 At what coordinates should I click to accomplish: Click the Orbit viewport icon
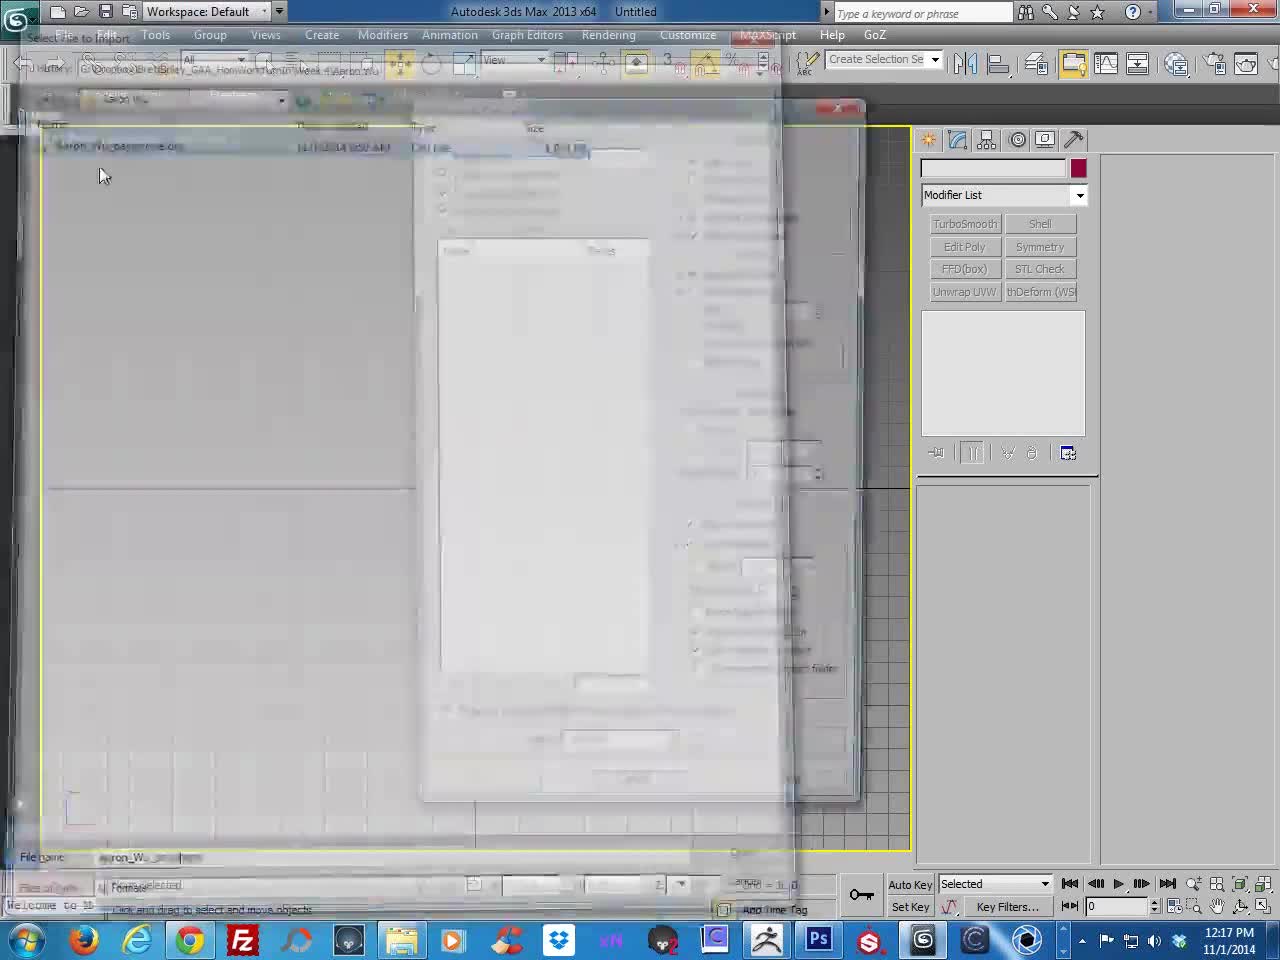tap(1240, 906)
